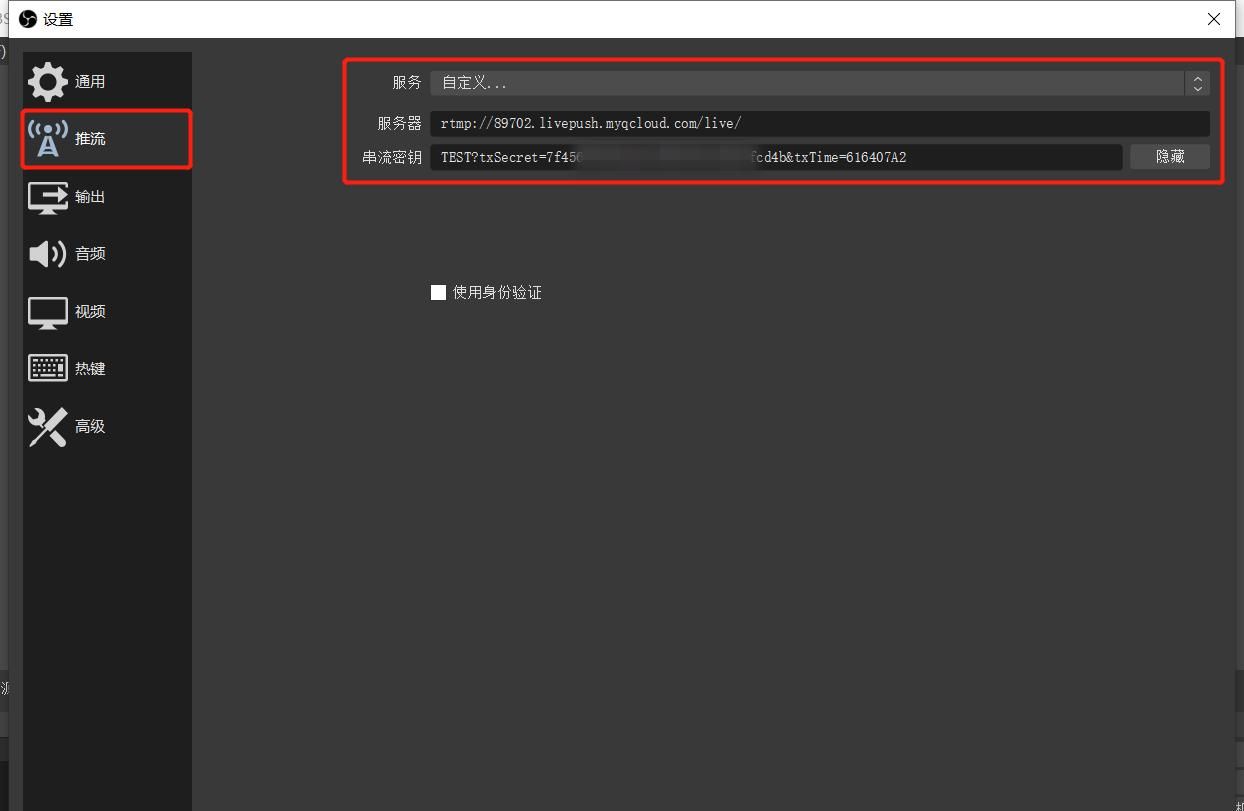
Task: Switch to the 高级 settings tab label
Action: [90, 427]
